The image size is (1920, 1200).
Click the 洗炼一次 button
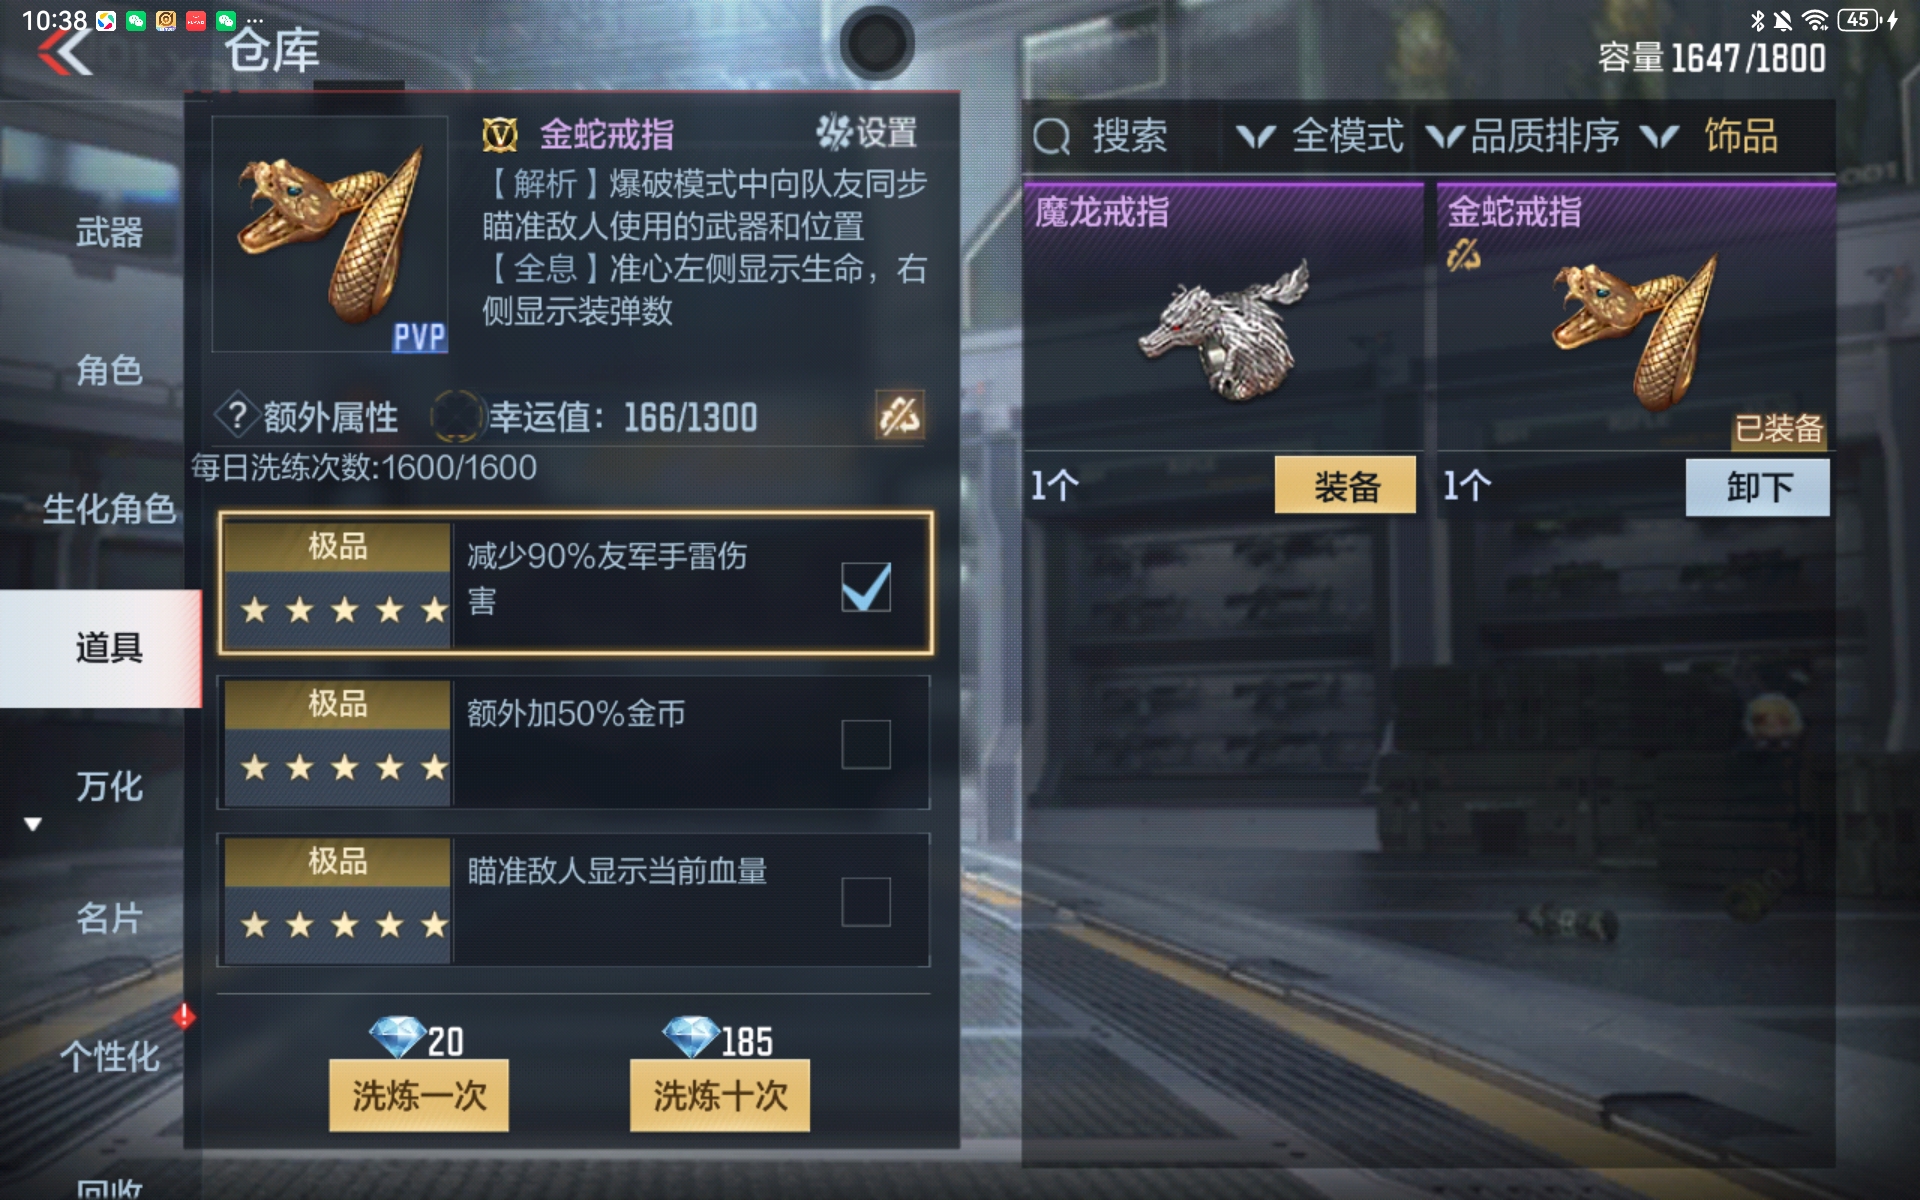[419, 1096]
